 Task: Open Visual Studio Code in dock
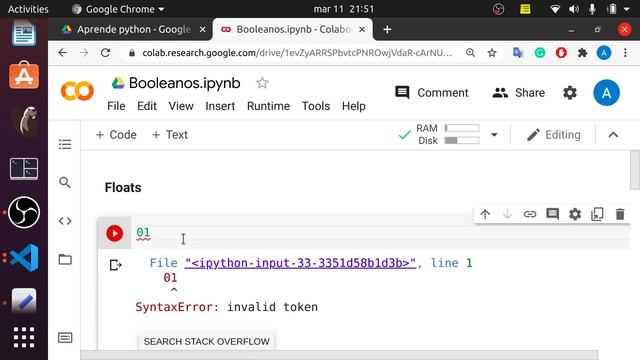pos(24,258)
